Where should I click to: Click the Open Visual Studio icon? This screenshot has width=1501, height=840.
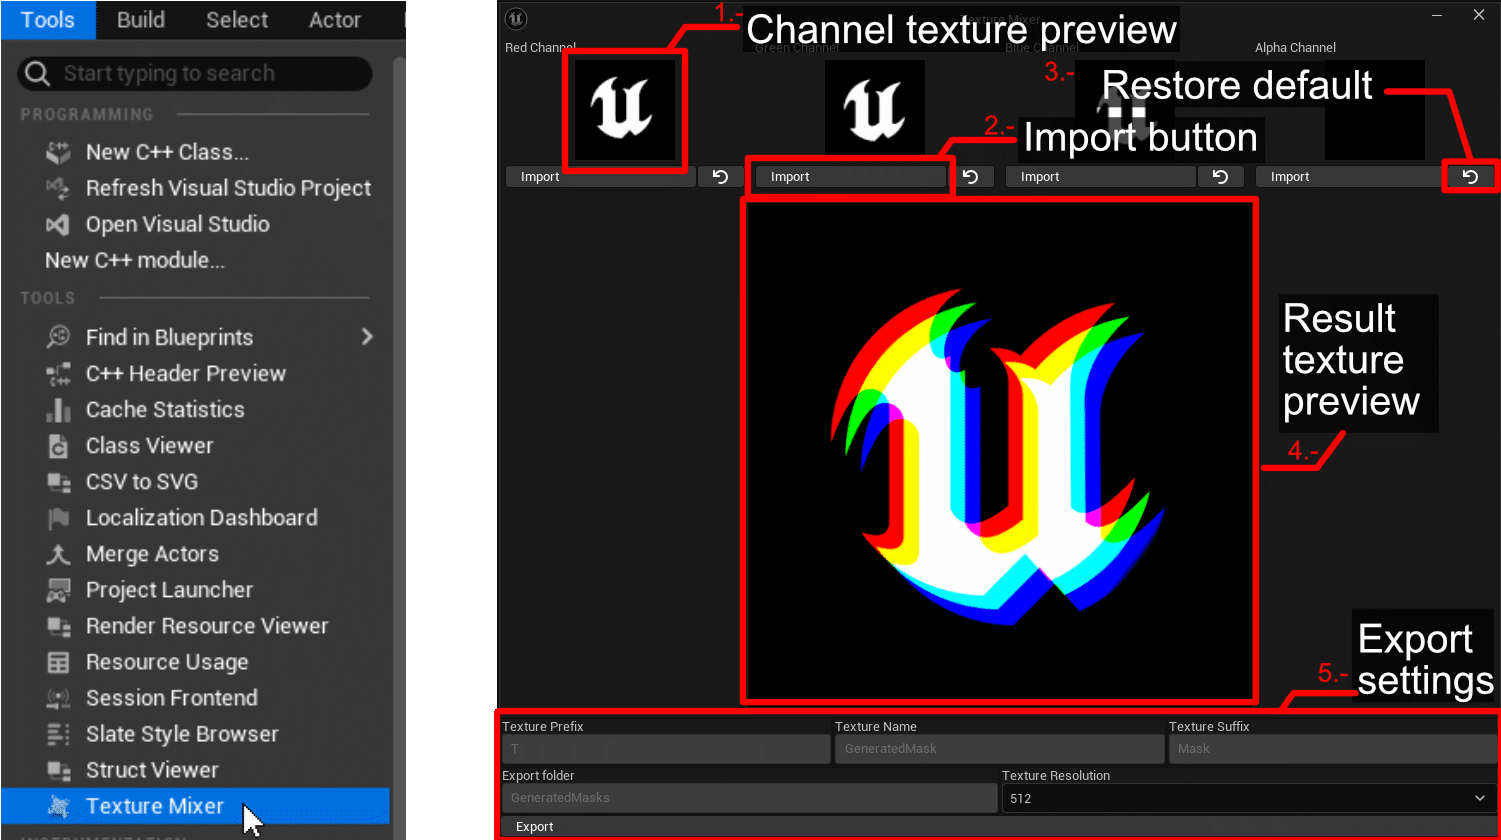pos(59,225)
